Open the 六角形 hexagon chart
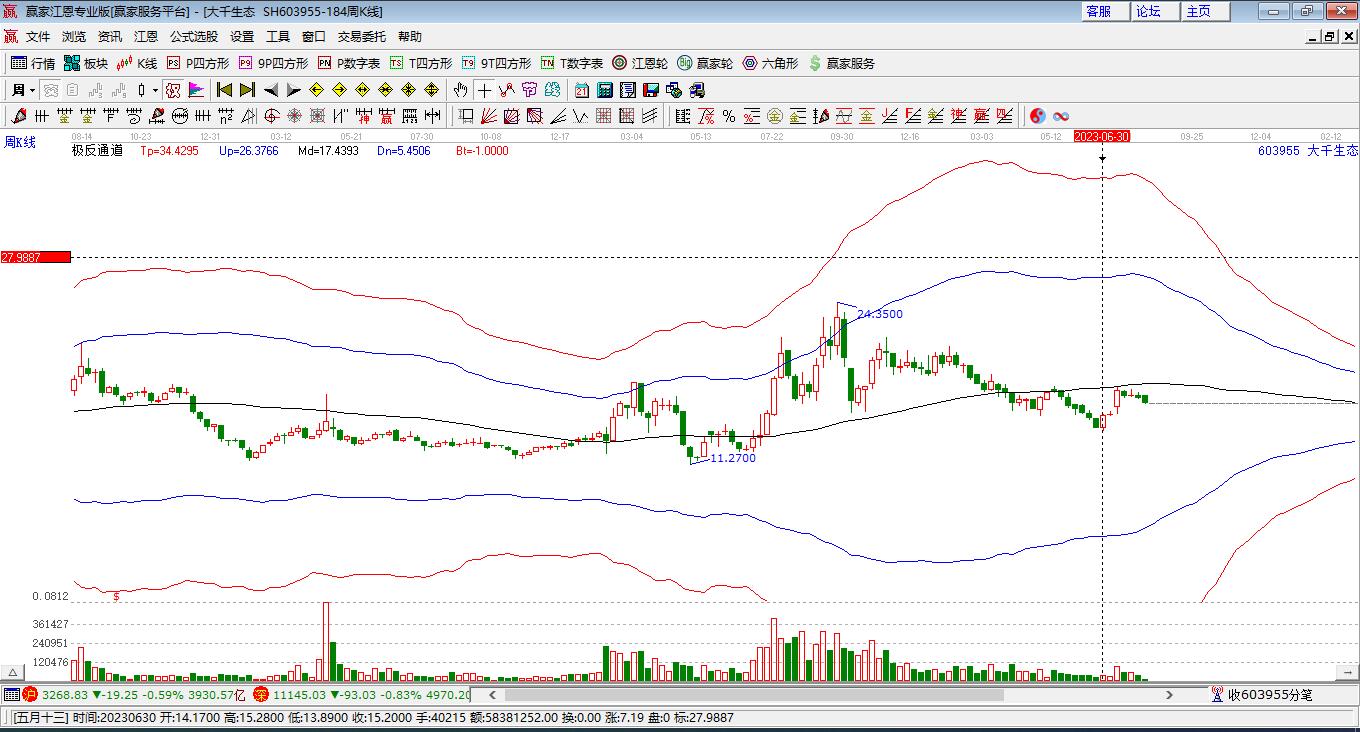The width and height of the screenshot is (1360, 732). pyautogui.click(x=770, y=63)
